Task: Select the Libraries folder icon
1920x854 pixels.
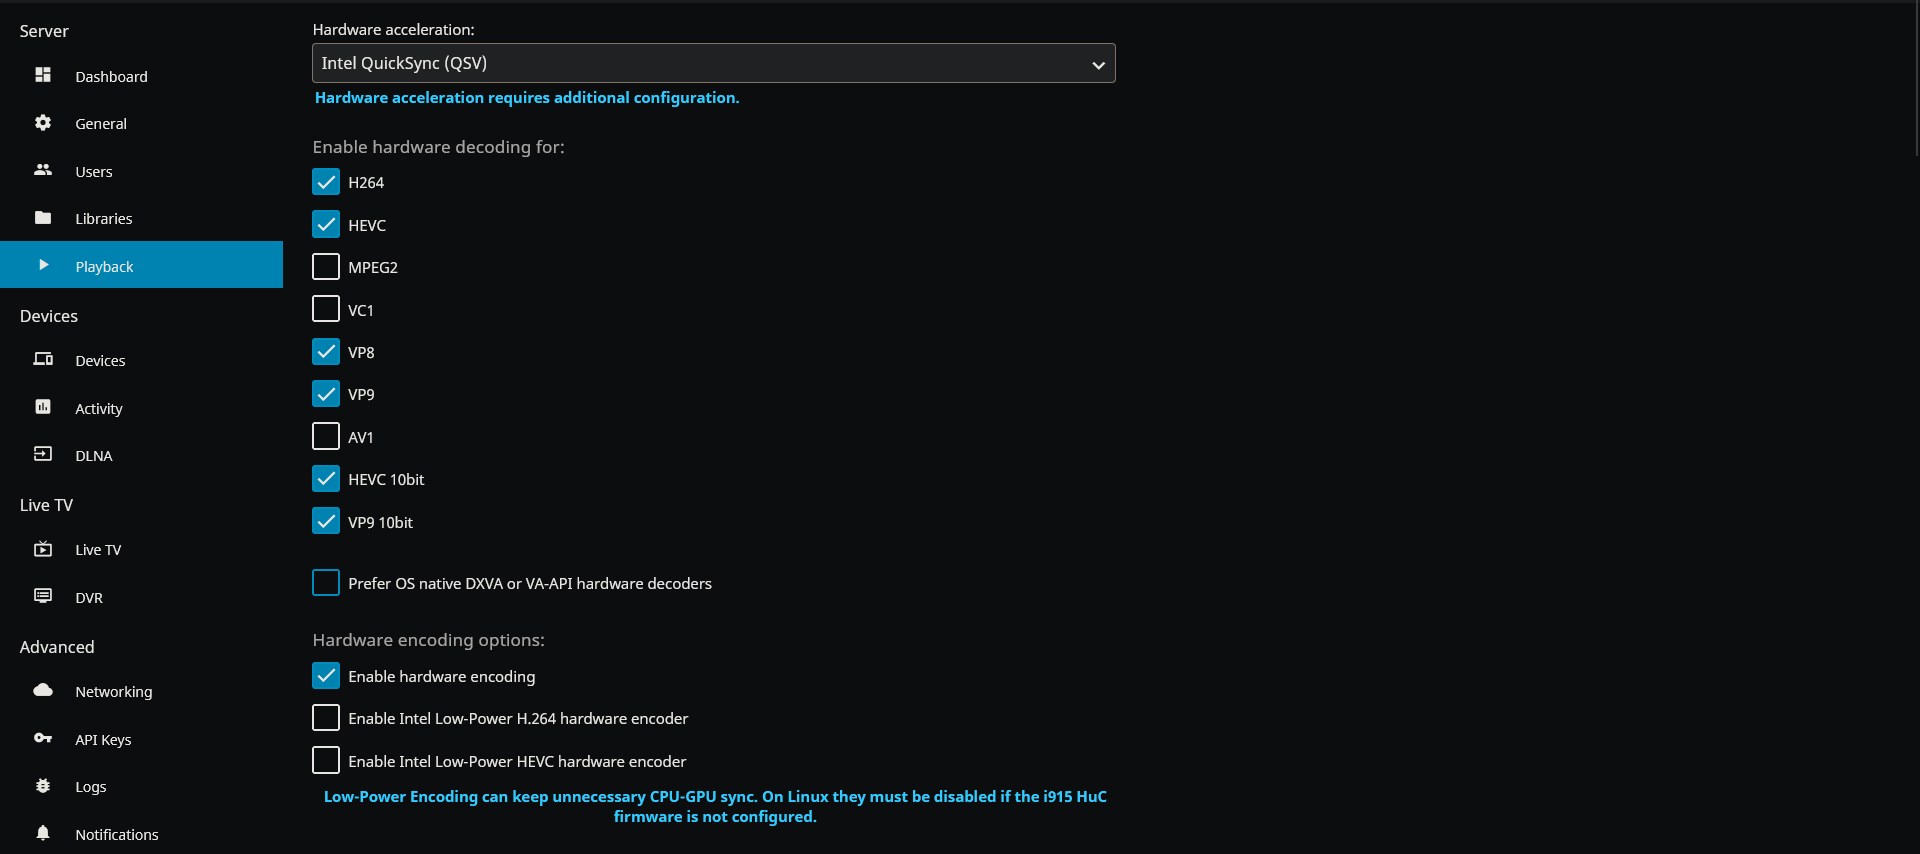Action: click(x=43, y=218)
